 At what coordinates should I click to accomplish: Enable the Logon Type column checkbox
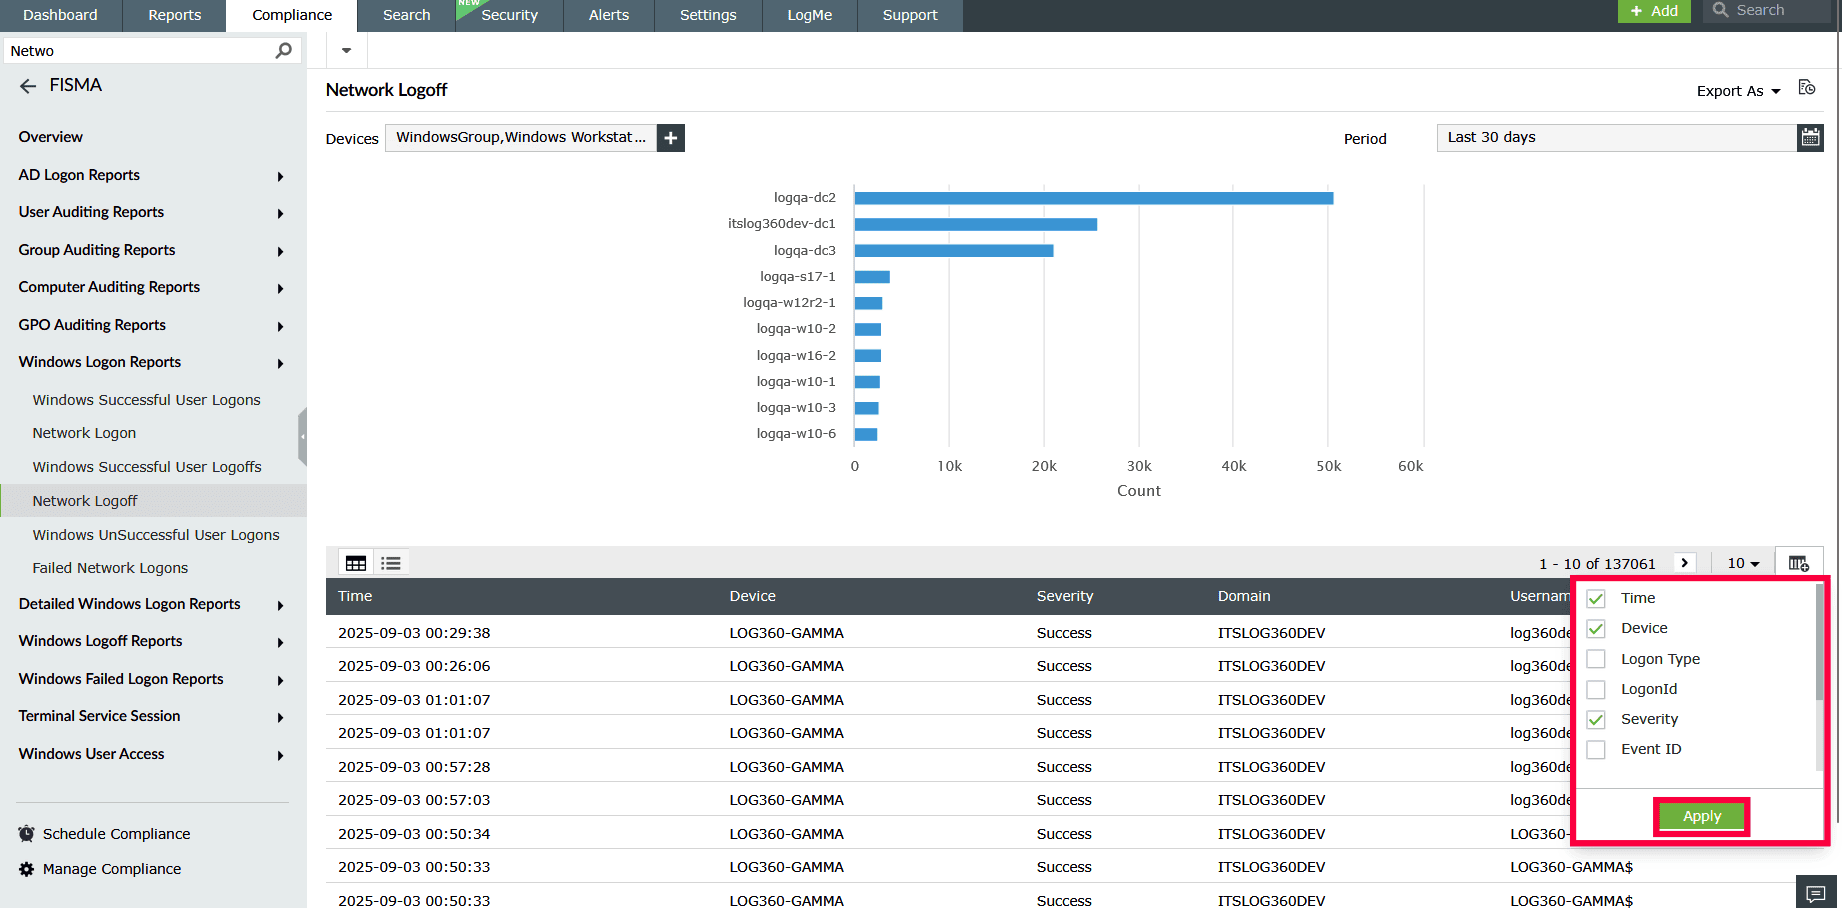[1596, 659]
